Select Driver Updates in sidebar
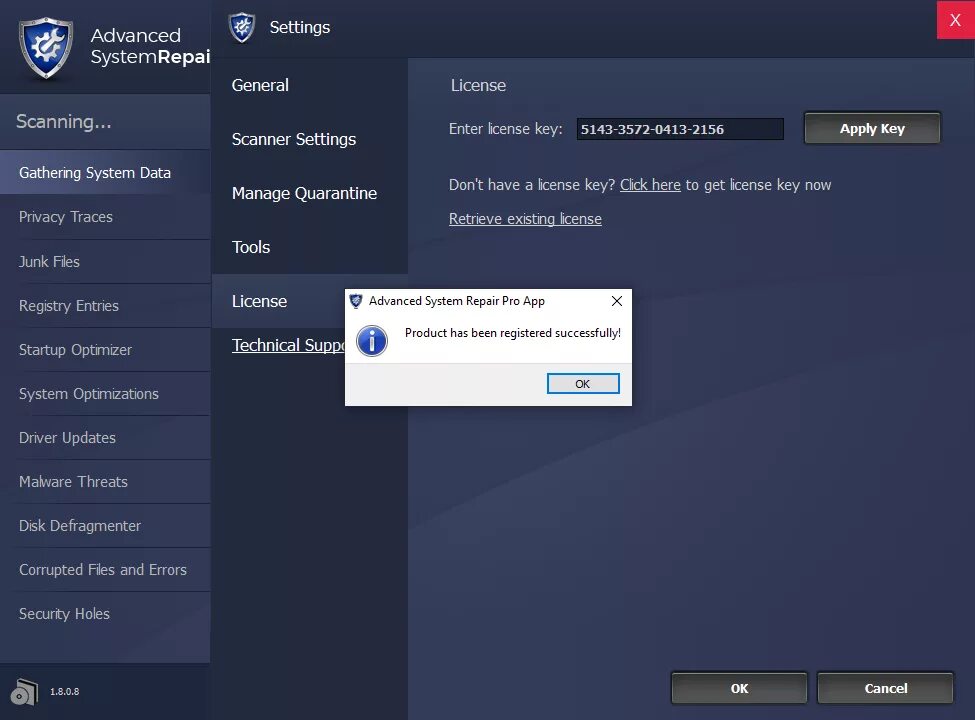This screenshot has height=720, width=975. 105,438
